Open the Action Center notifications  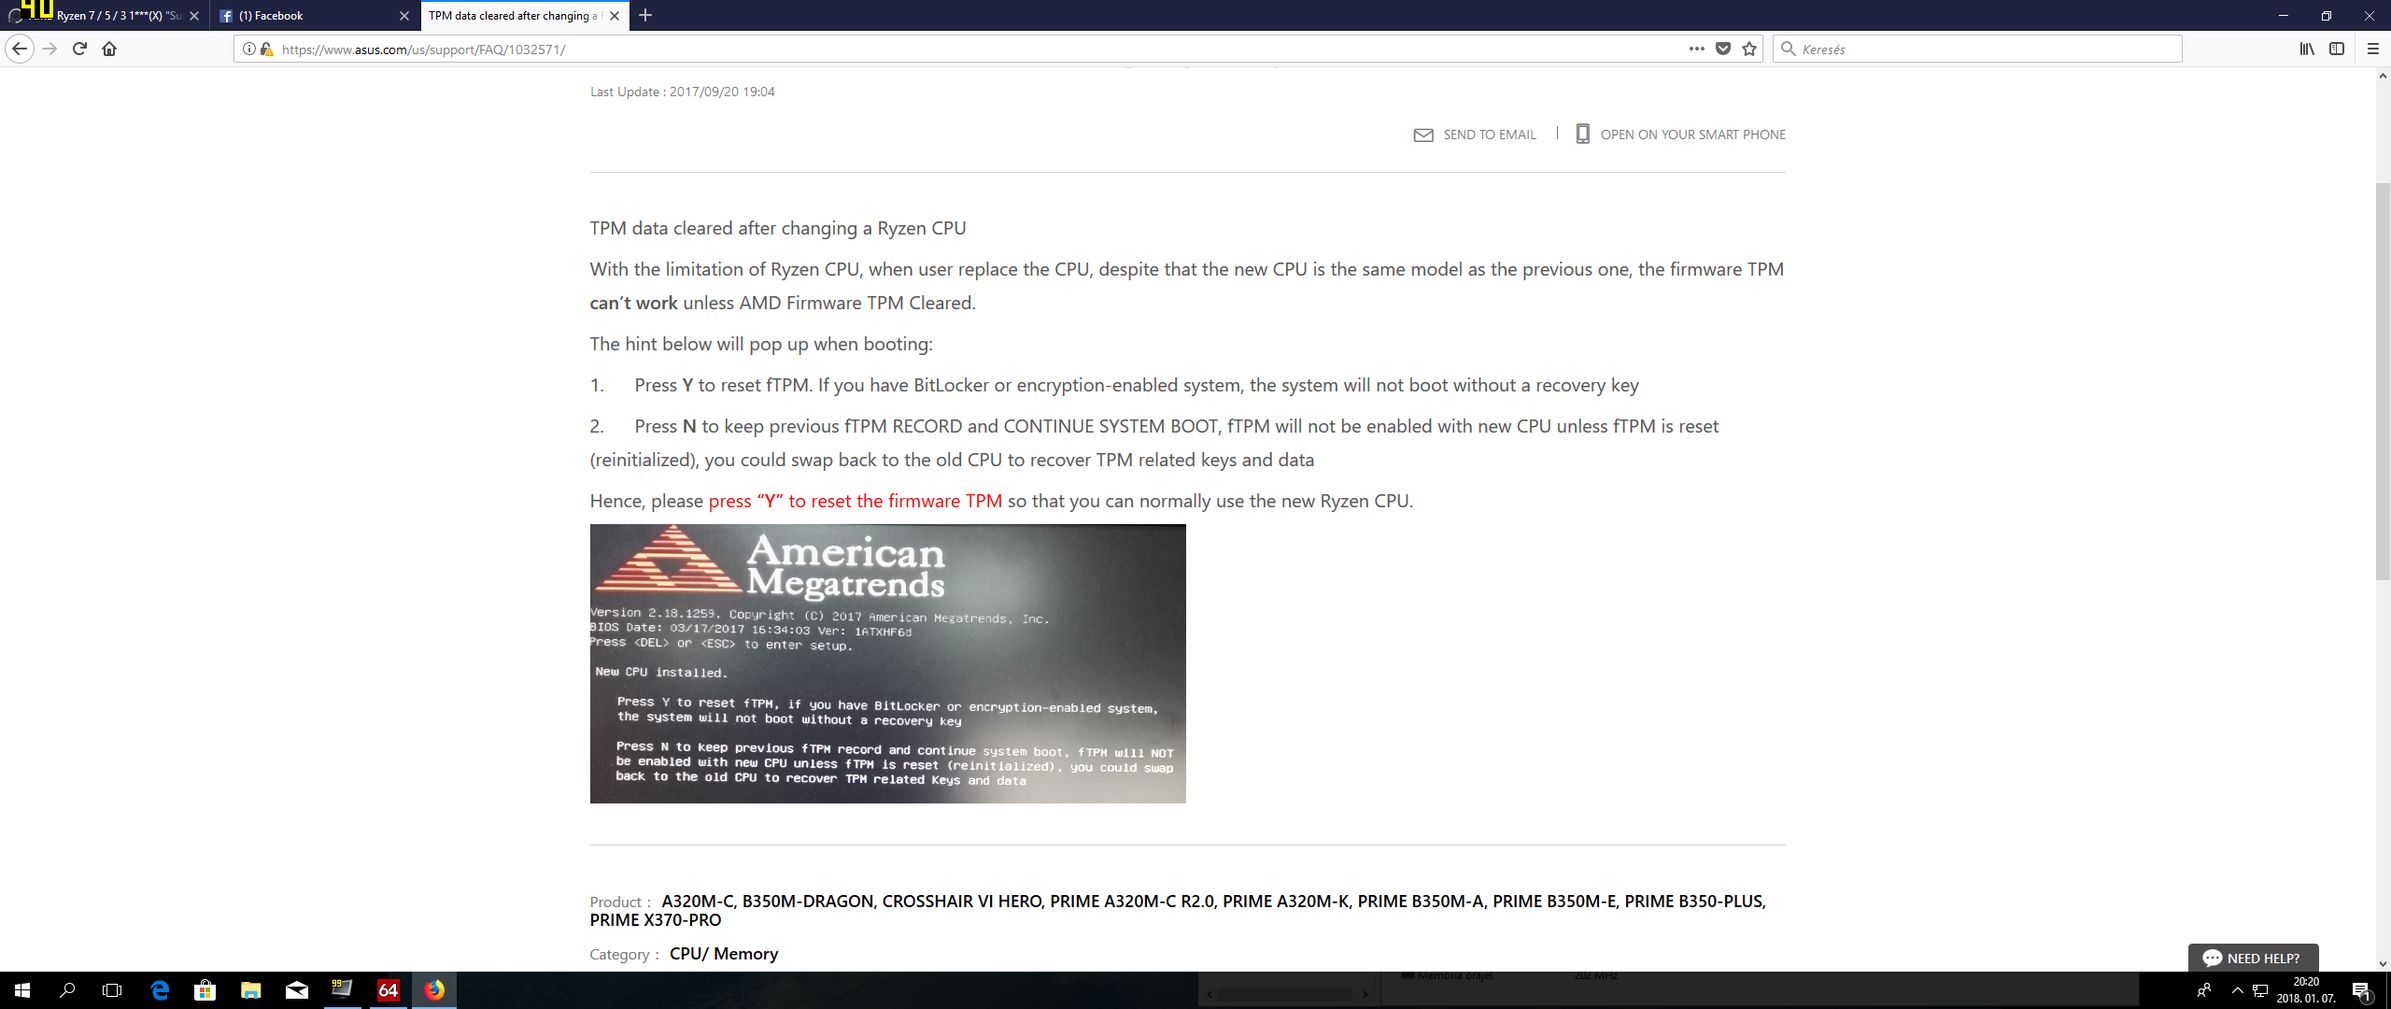[x=2362, y=991]
